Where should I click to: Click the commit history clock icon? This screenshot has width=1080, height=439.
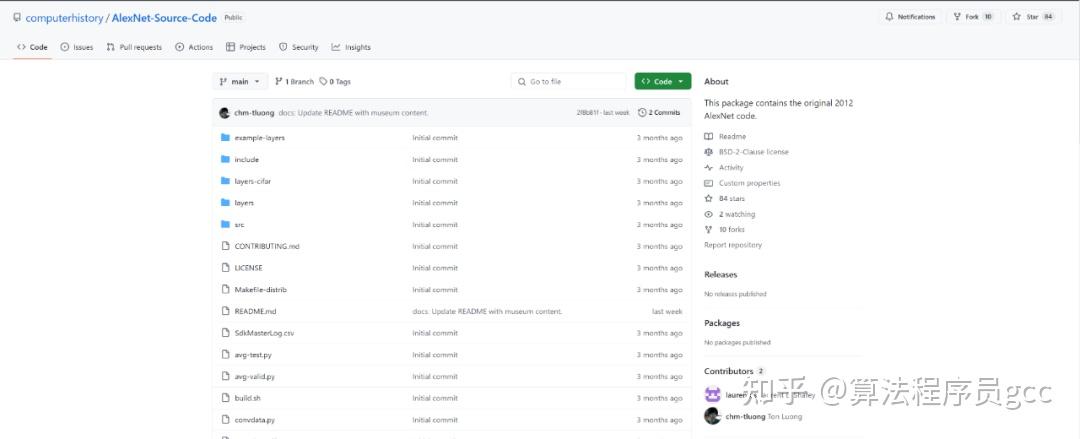click(642, 113)
